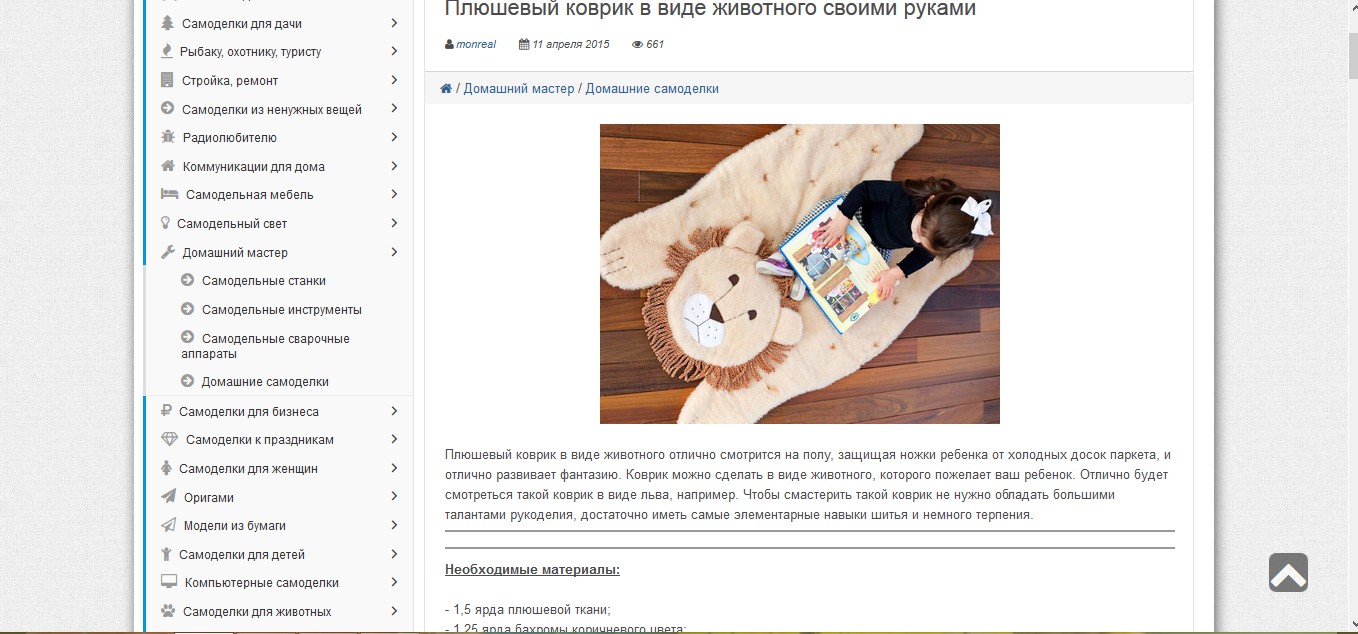Collapse the Домашний мастер submenu arrow
Image resolution: width=1358 pixels, height=634 pixels.
[x=394, y=252]
